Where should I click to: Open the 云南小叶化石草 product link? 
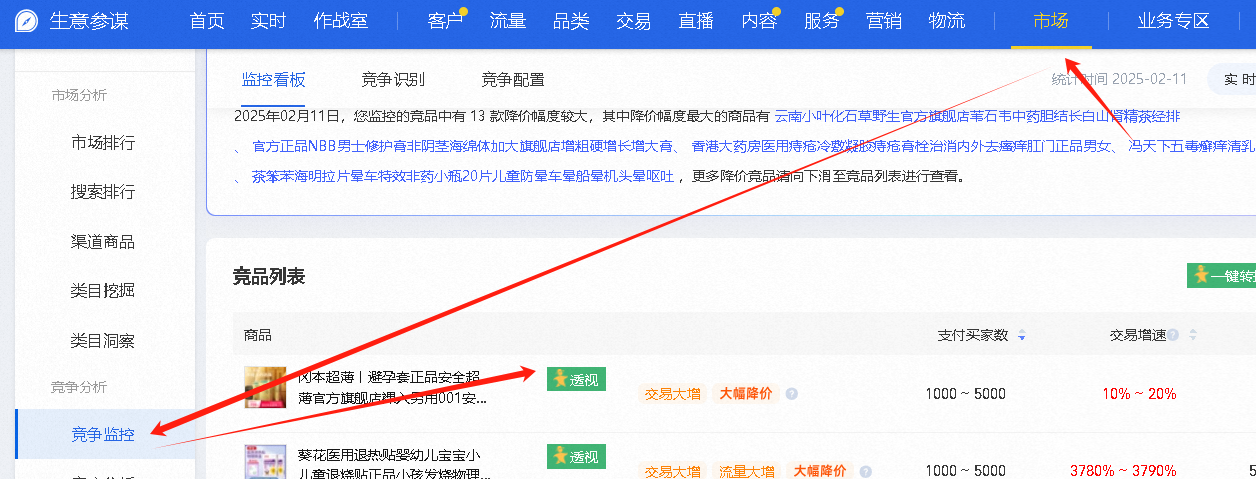(x=977, y=116)
